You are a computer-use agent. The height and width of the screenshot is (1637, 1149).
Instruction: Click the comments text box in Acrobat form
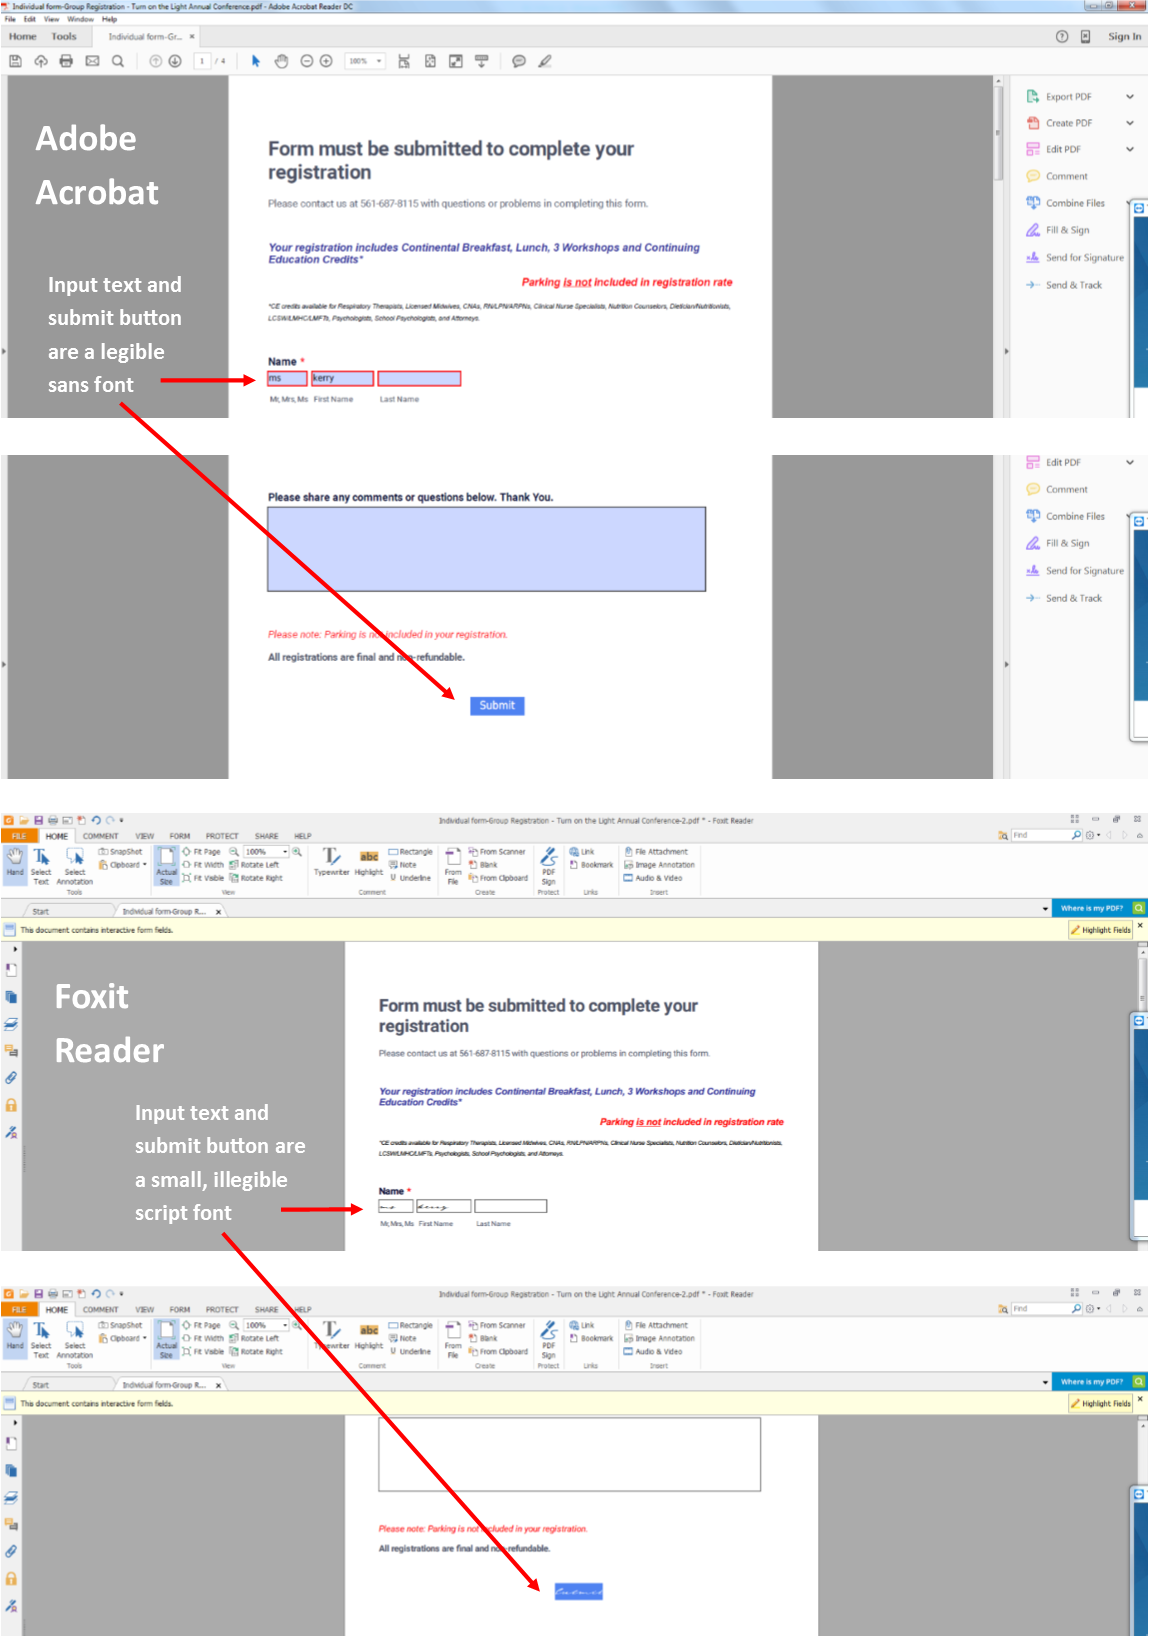pos(486,549)
